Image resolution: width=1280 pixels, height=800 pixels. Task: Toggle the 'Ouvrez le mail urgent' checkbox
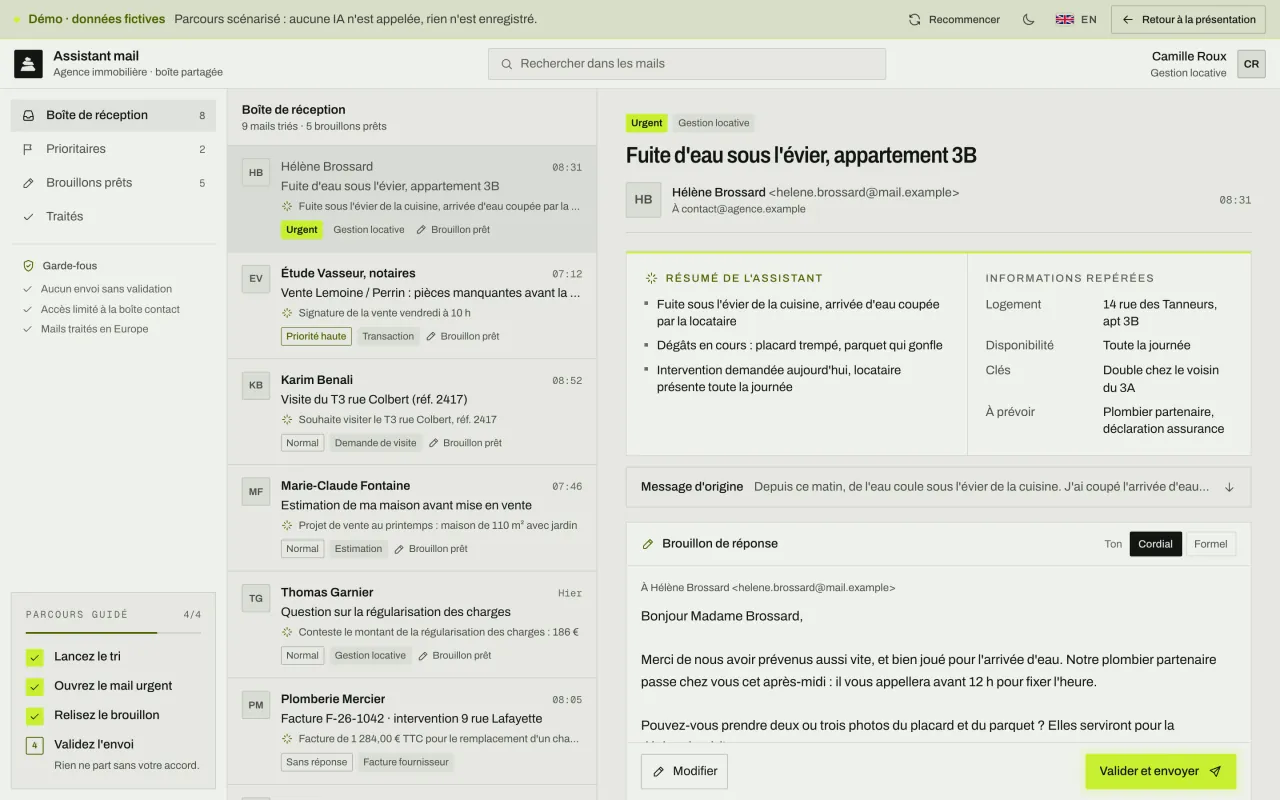(x=35, y=686)
